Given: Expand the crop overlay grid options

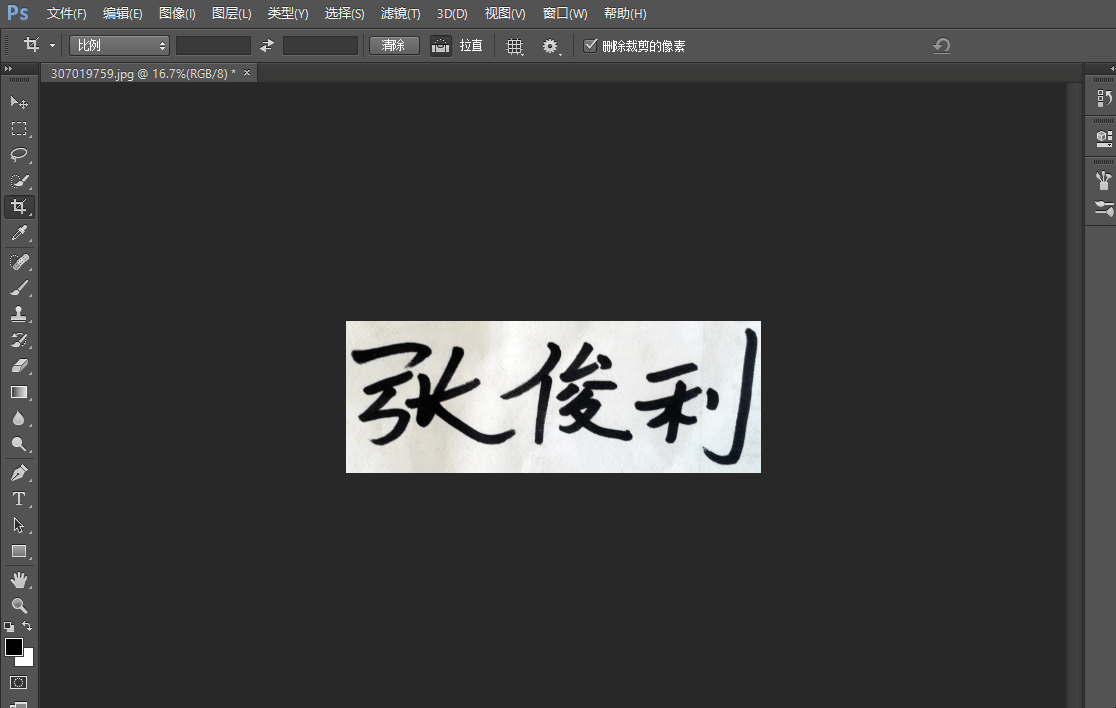Looking at the screenshot, I should point(515,46).
